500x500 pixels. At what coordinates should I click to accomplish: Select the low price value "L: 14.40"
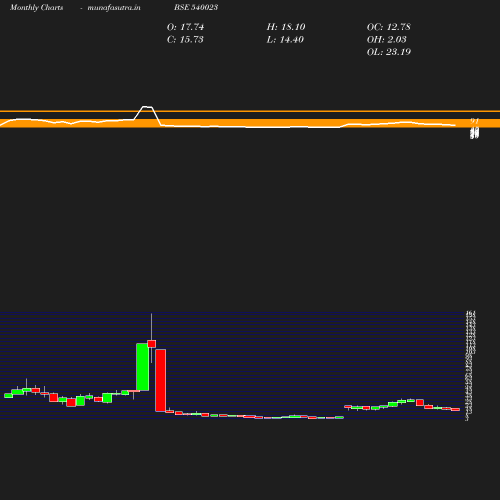(x=285, y=39)
